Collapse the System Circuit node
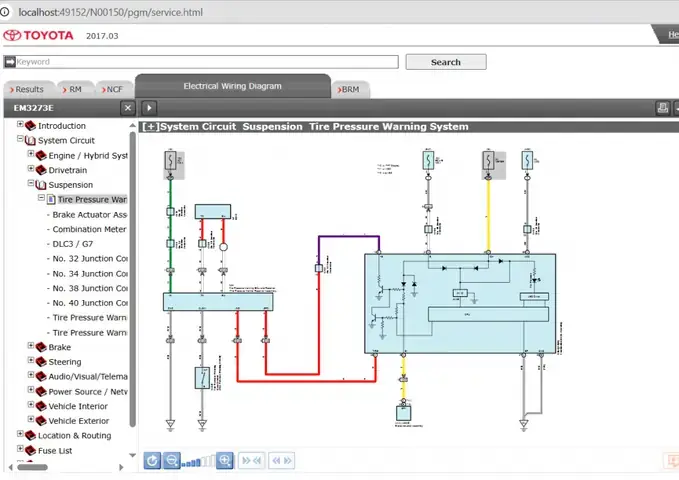679x480 pixels. tap(20, 139)
